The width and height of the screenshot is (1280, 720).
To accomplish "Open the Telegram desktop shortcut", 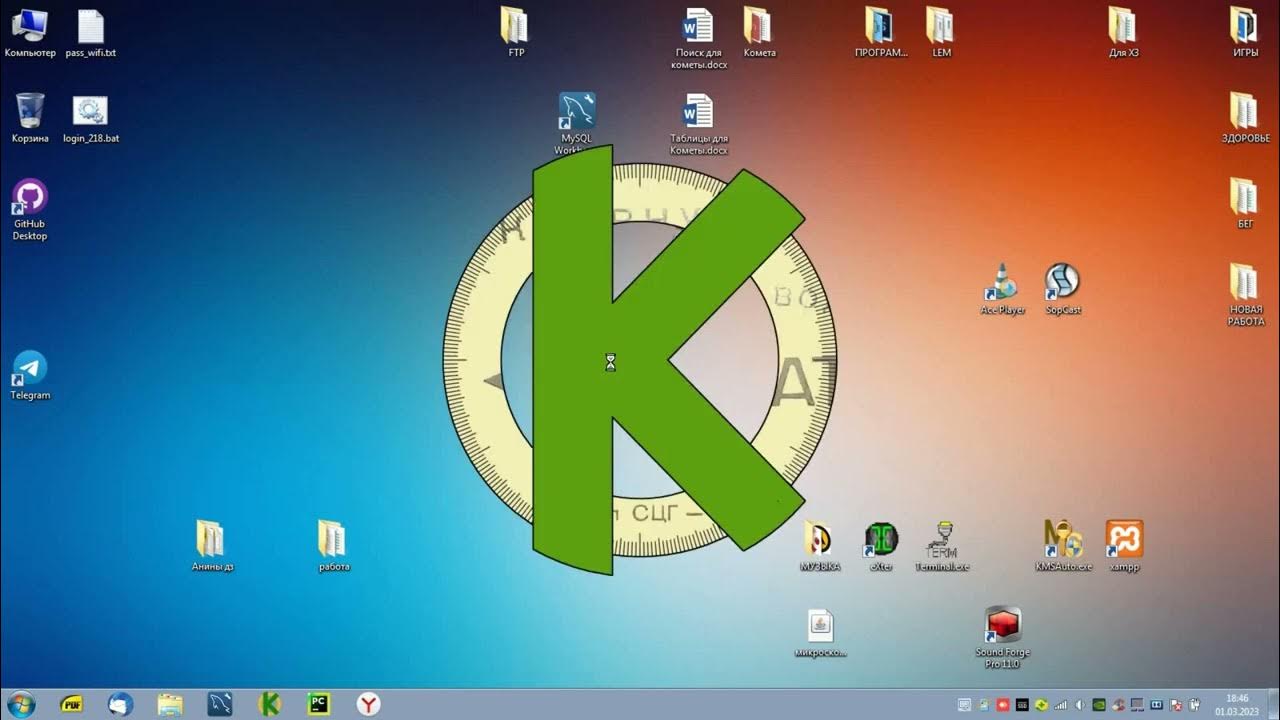I will click(x=30, y=375).
